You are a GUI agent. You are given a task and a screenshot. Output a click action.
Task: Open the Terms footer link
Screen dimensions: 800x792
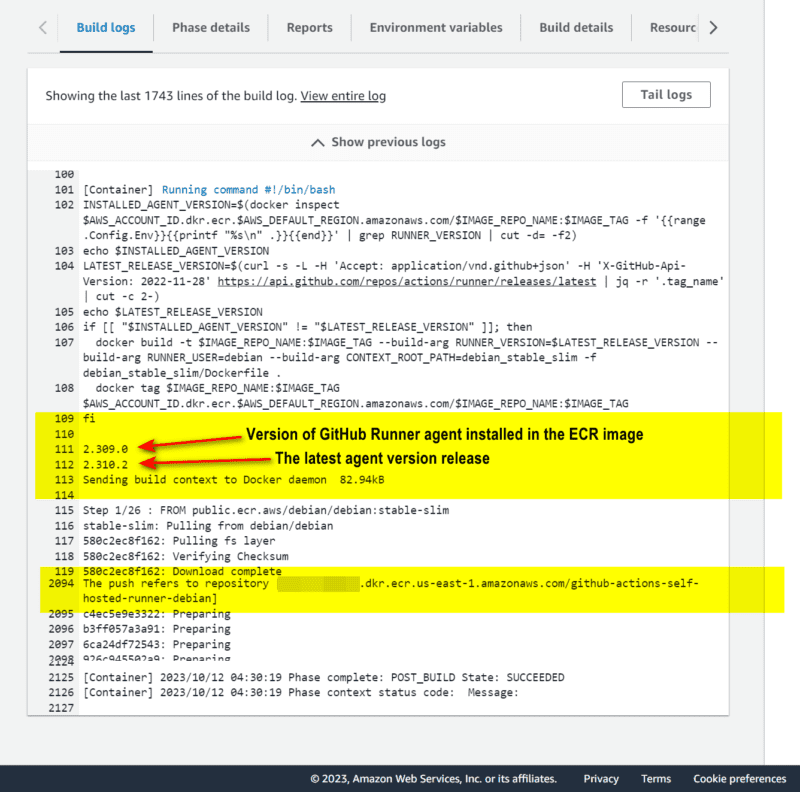[x=656, y=779]
